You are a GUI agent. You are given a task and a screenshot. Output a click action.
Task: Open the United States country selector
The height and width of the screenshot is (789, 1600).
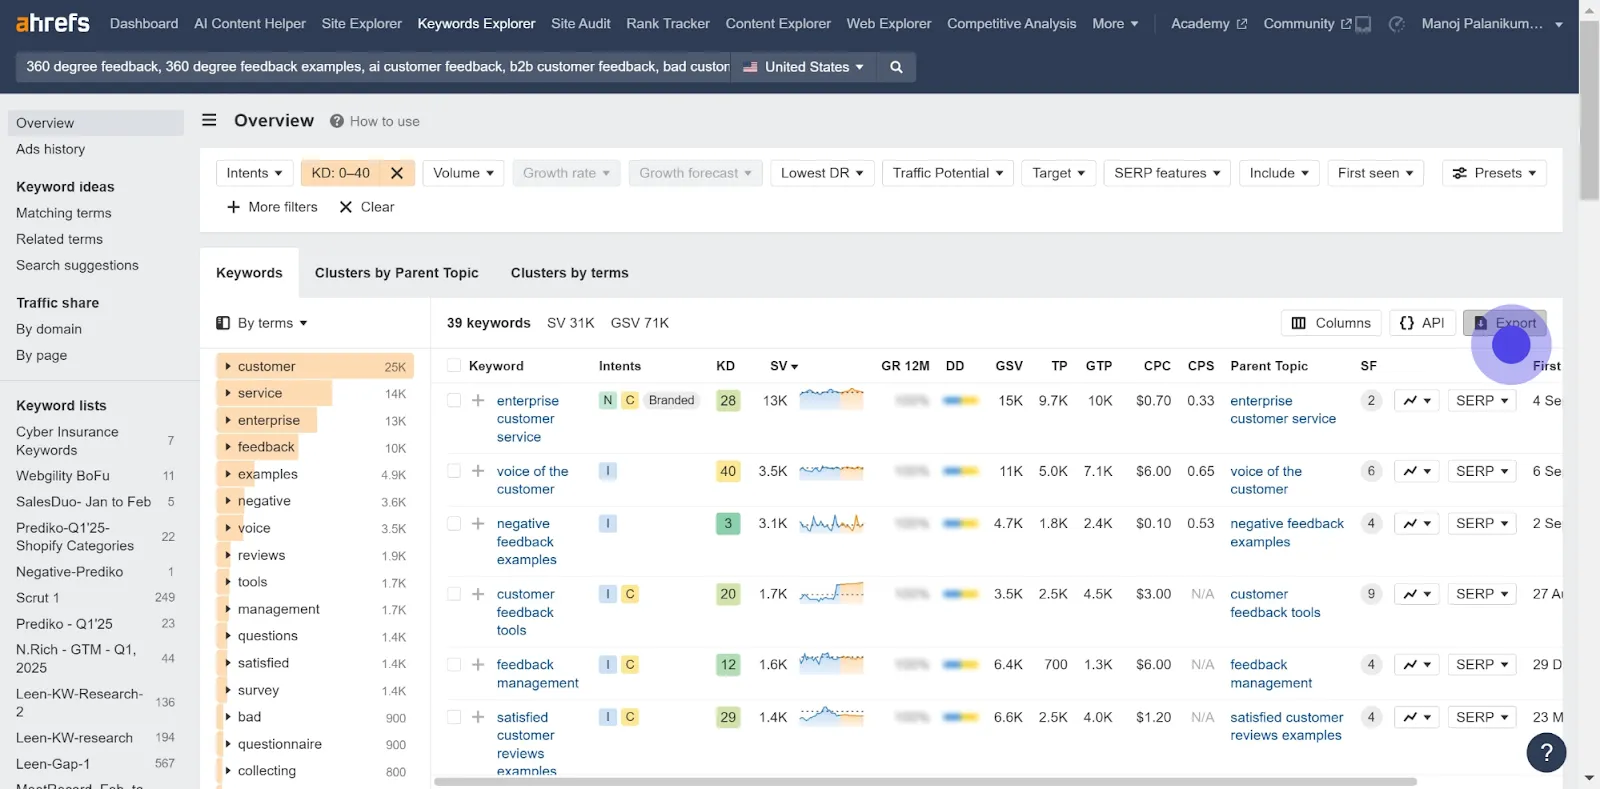[803, 67]
